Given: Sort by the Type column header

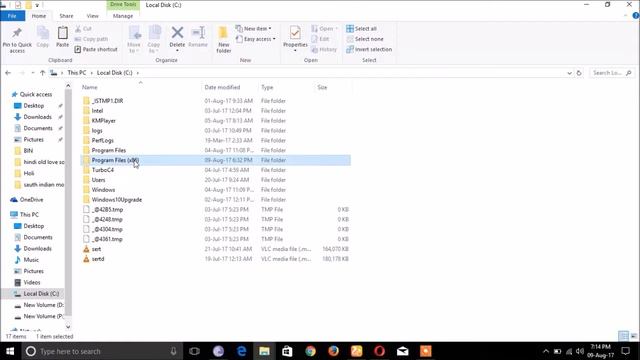Looking at the screenshot, I should coord(267,87).
